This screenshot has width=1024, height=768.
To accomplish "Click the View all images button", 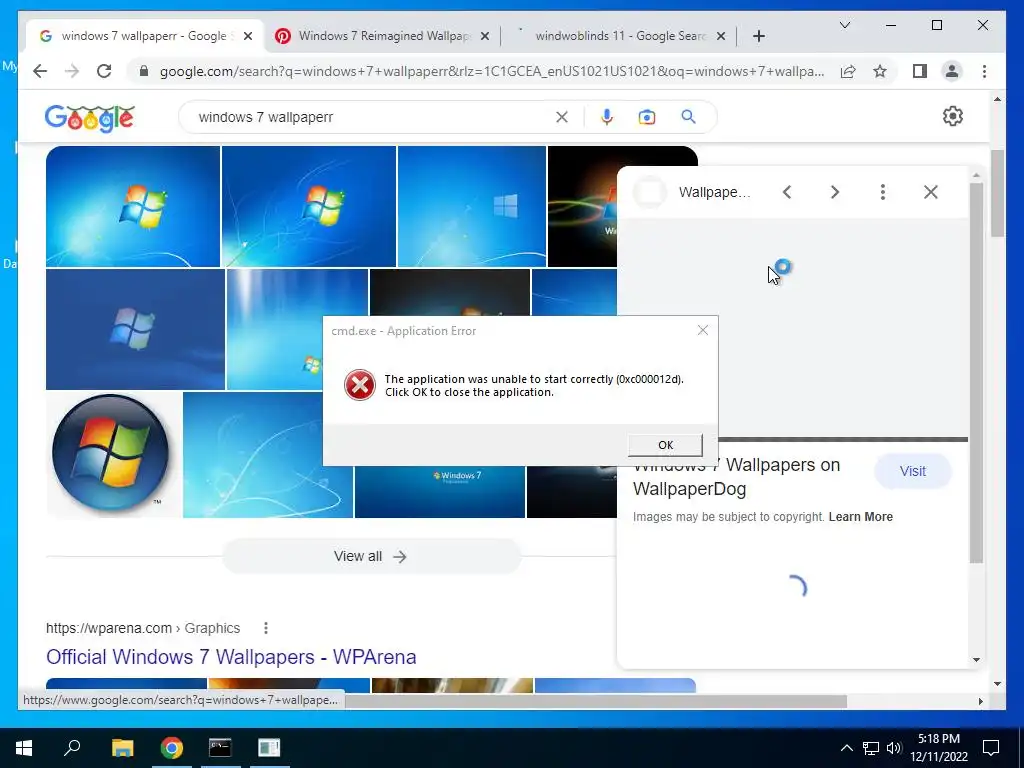I will click(371, 556).
